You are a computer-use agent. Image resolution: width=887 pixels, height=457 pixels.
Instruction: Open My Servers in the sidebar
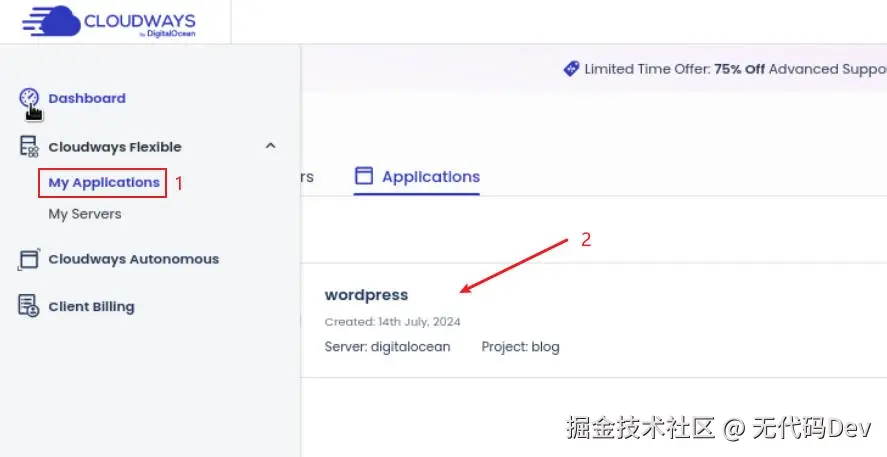[x=85, y=214]
